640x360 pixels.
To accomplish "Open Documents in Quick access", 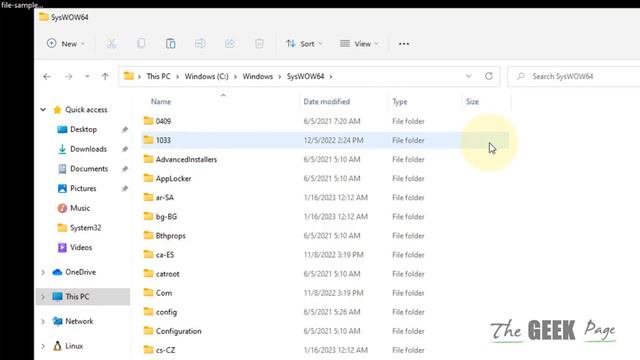I will pyautogui.click(x=89, y=169).
